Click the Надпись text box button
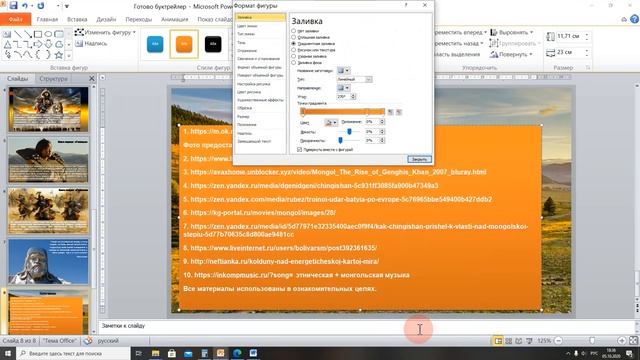640x360 pixels. click(91, 43)
